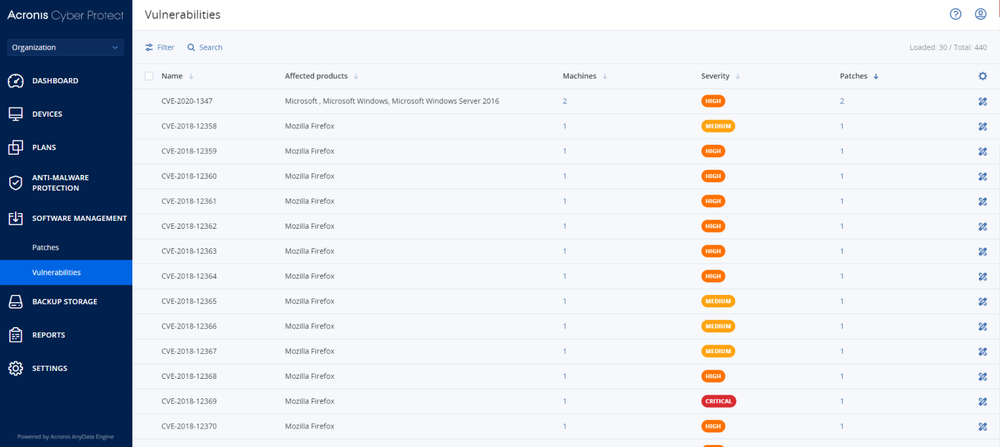The image size is (1000, 447).
Task: Tick the select-all checkbox in table header
Action: point(149,76)
